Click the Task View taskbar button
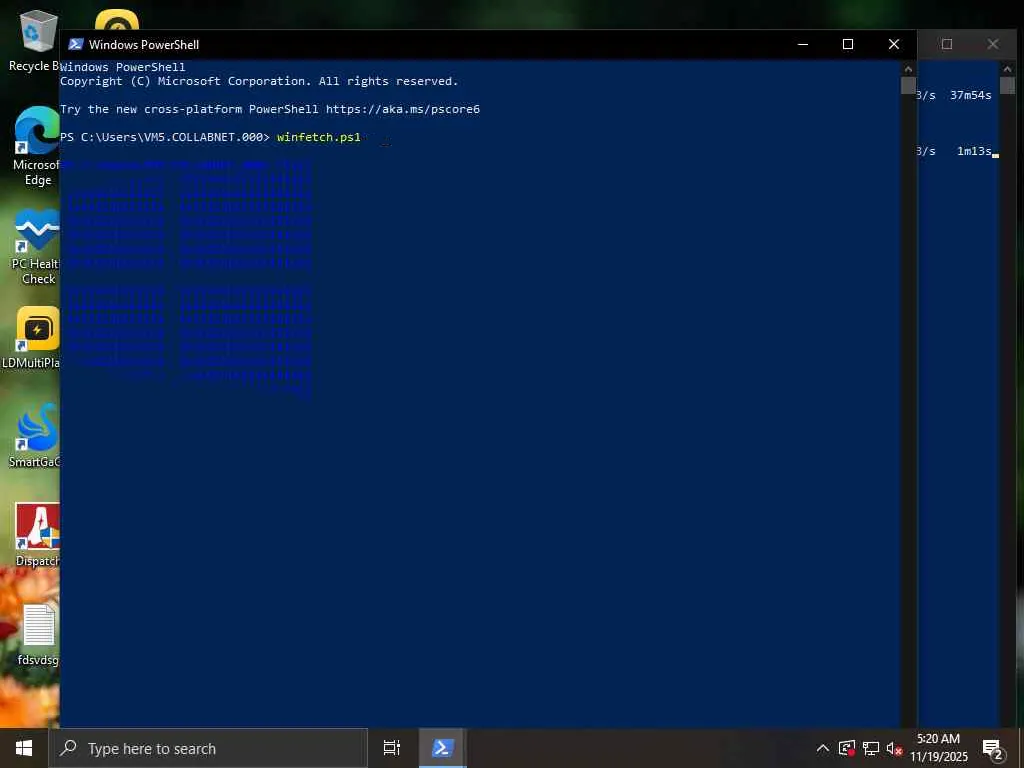1024x768 pixels. click(391, 748)
